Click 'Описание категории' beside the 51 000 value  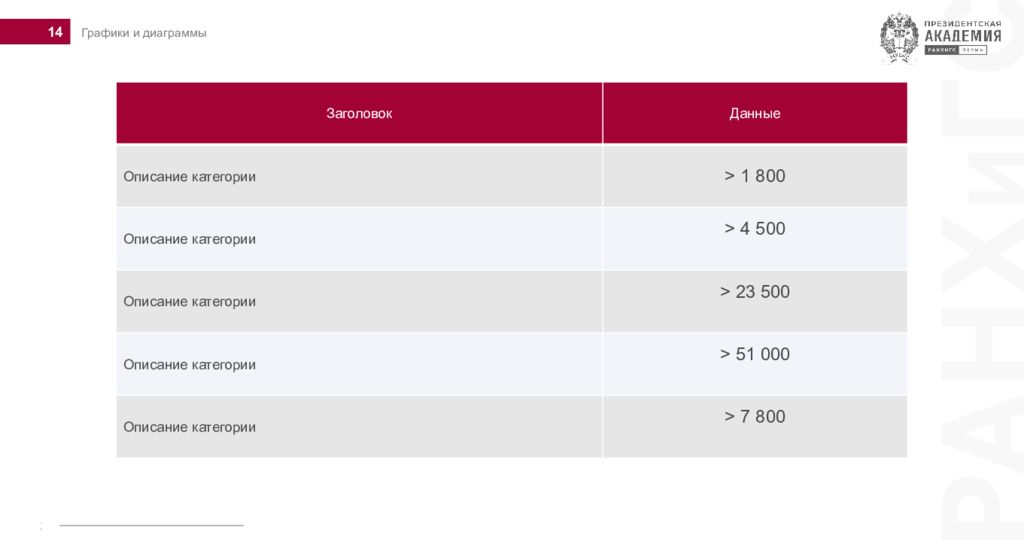(x=189, y=364)
